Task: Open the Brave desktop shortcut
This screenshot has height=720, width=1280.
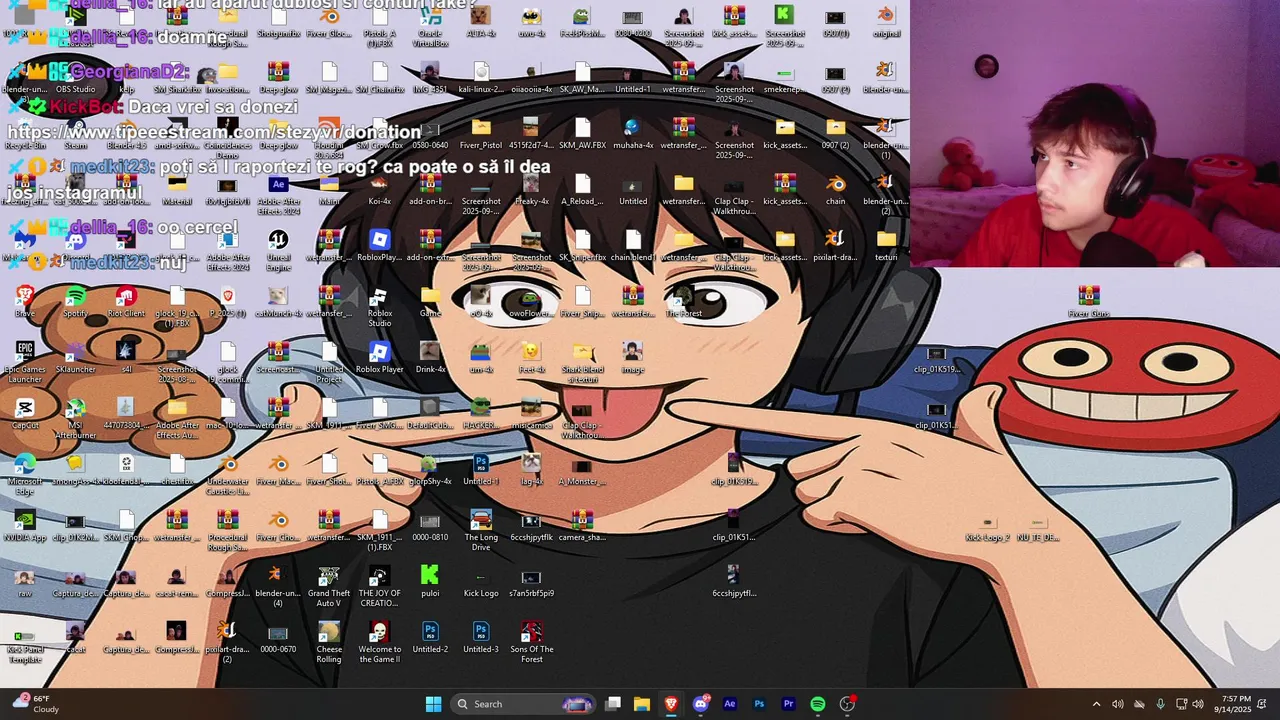Action: (25, 301)
